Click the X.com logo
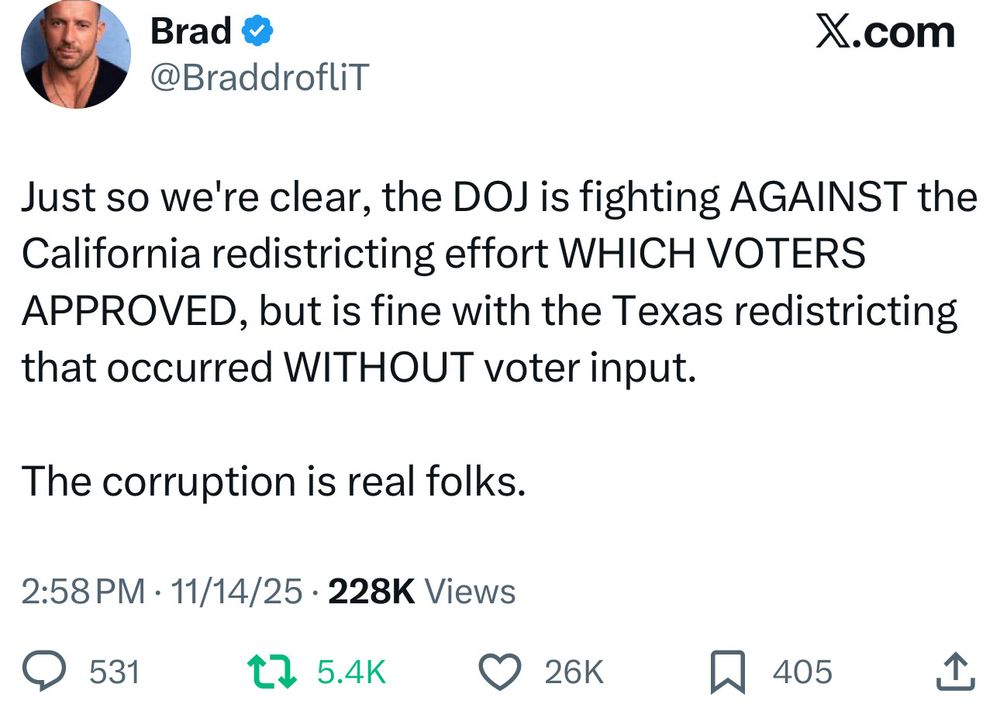 885,32
